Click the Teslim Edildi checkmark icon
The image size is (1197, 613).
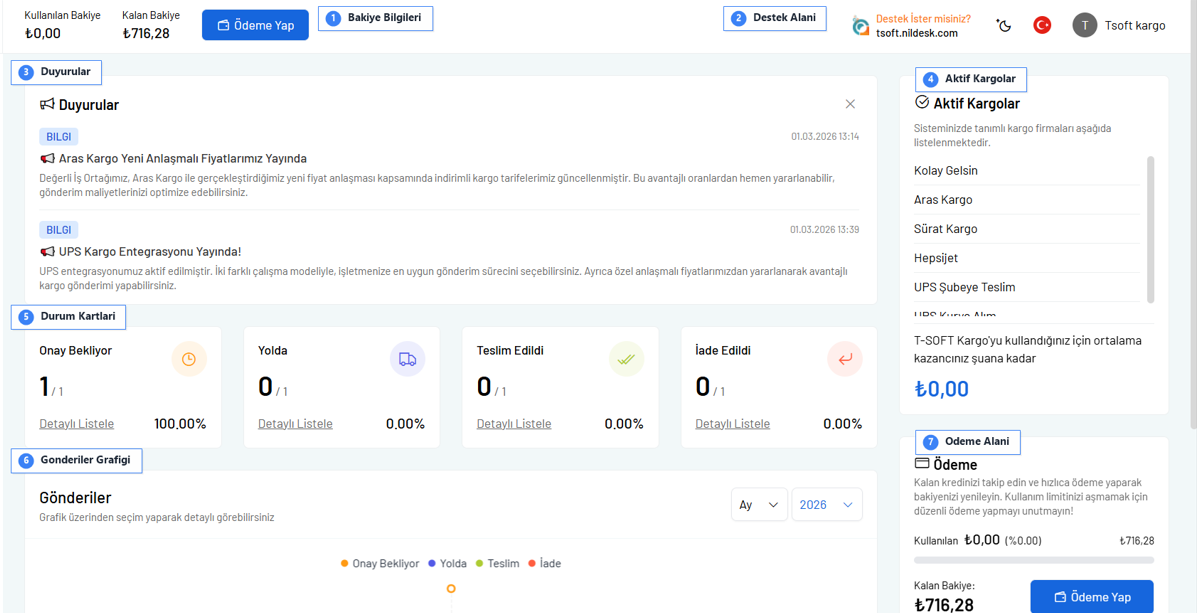coord(626,359)
